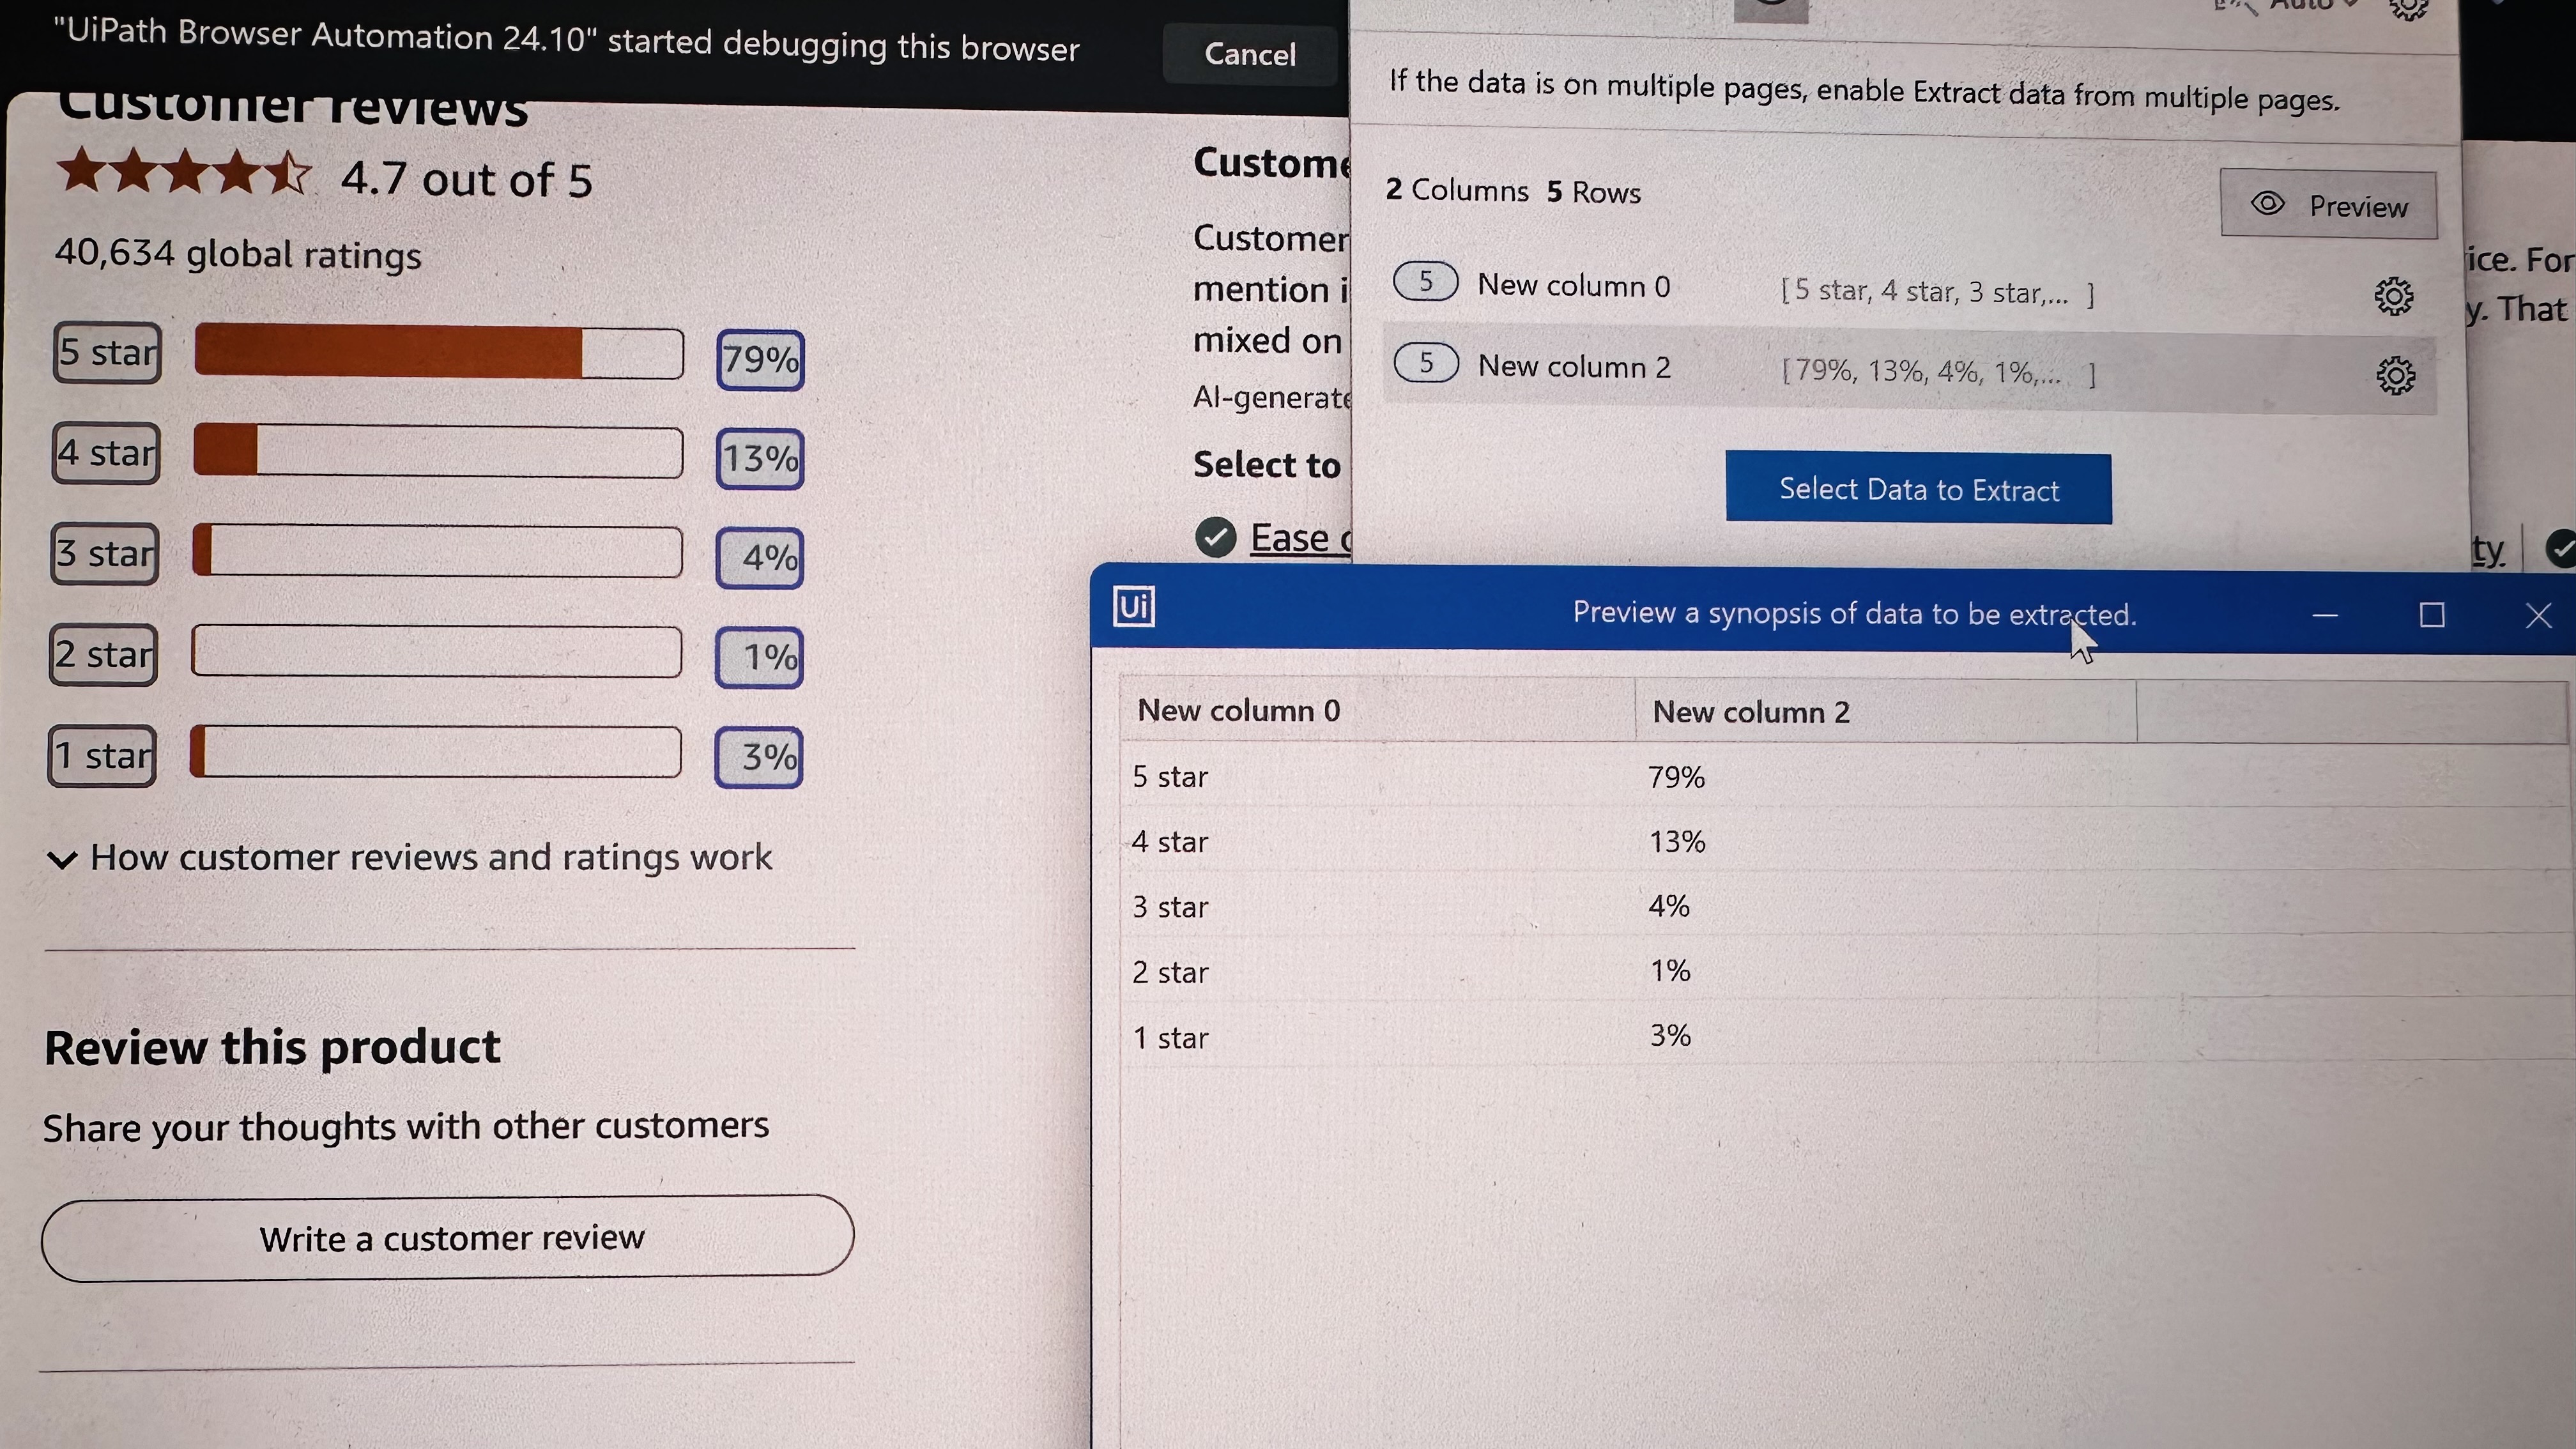Image resolution: width=2576 pixels, height=1449 pixels.
Task: Select the '79%' cell in preview table
Action: 1886,777
